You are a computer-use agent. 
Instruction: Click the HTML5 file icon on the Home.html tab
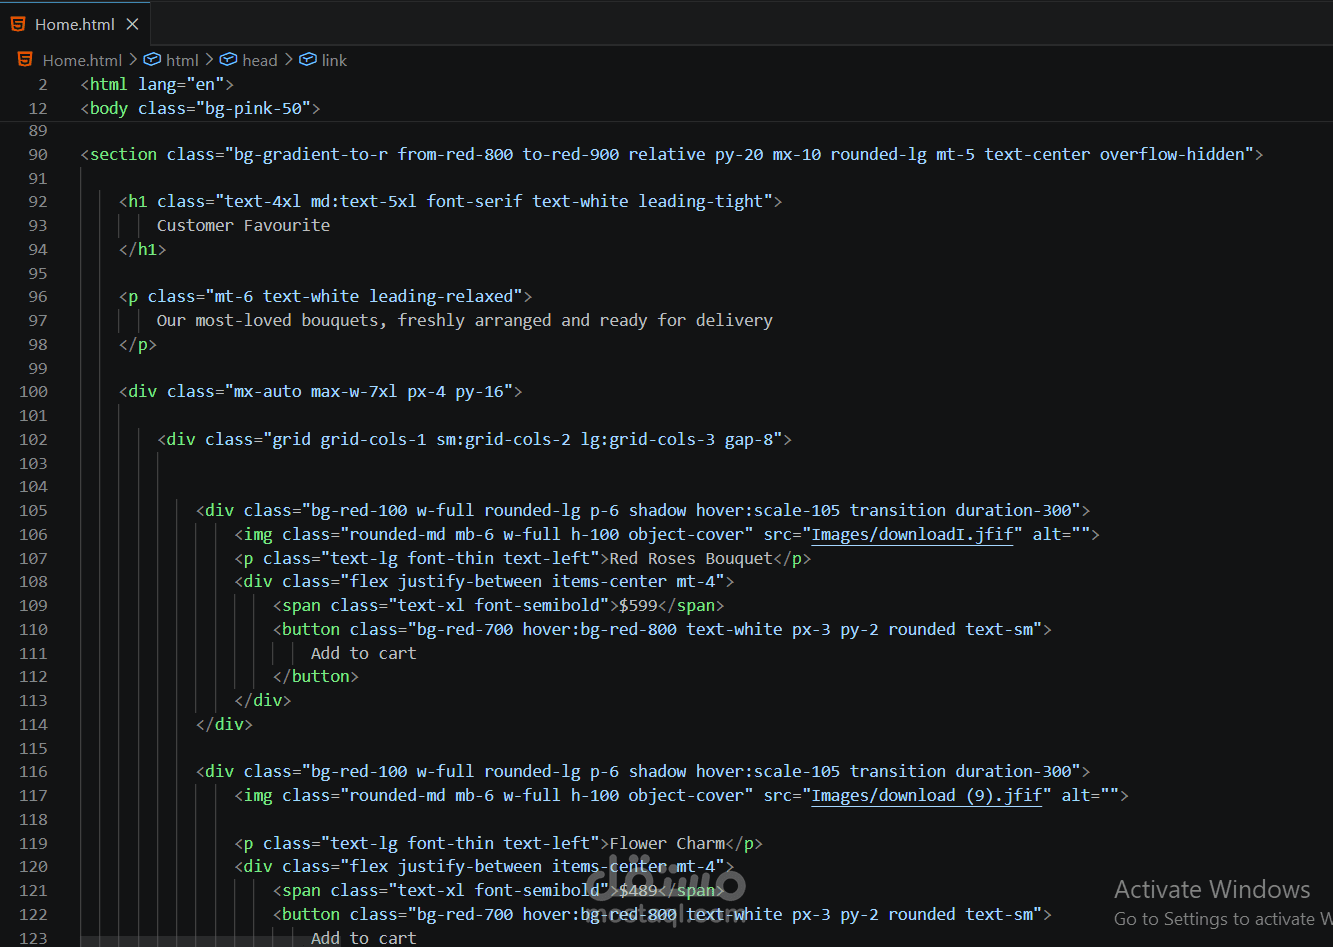pyautogui.click(x=18, y=24)
